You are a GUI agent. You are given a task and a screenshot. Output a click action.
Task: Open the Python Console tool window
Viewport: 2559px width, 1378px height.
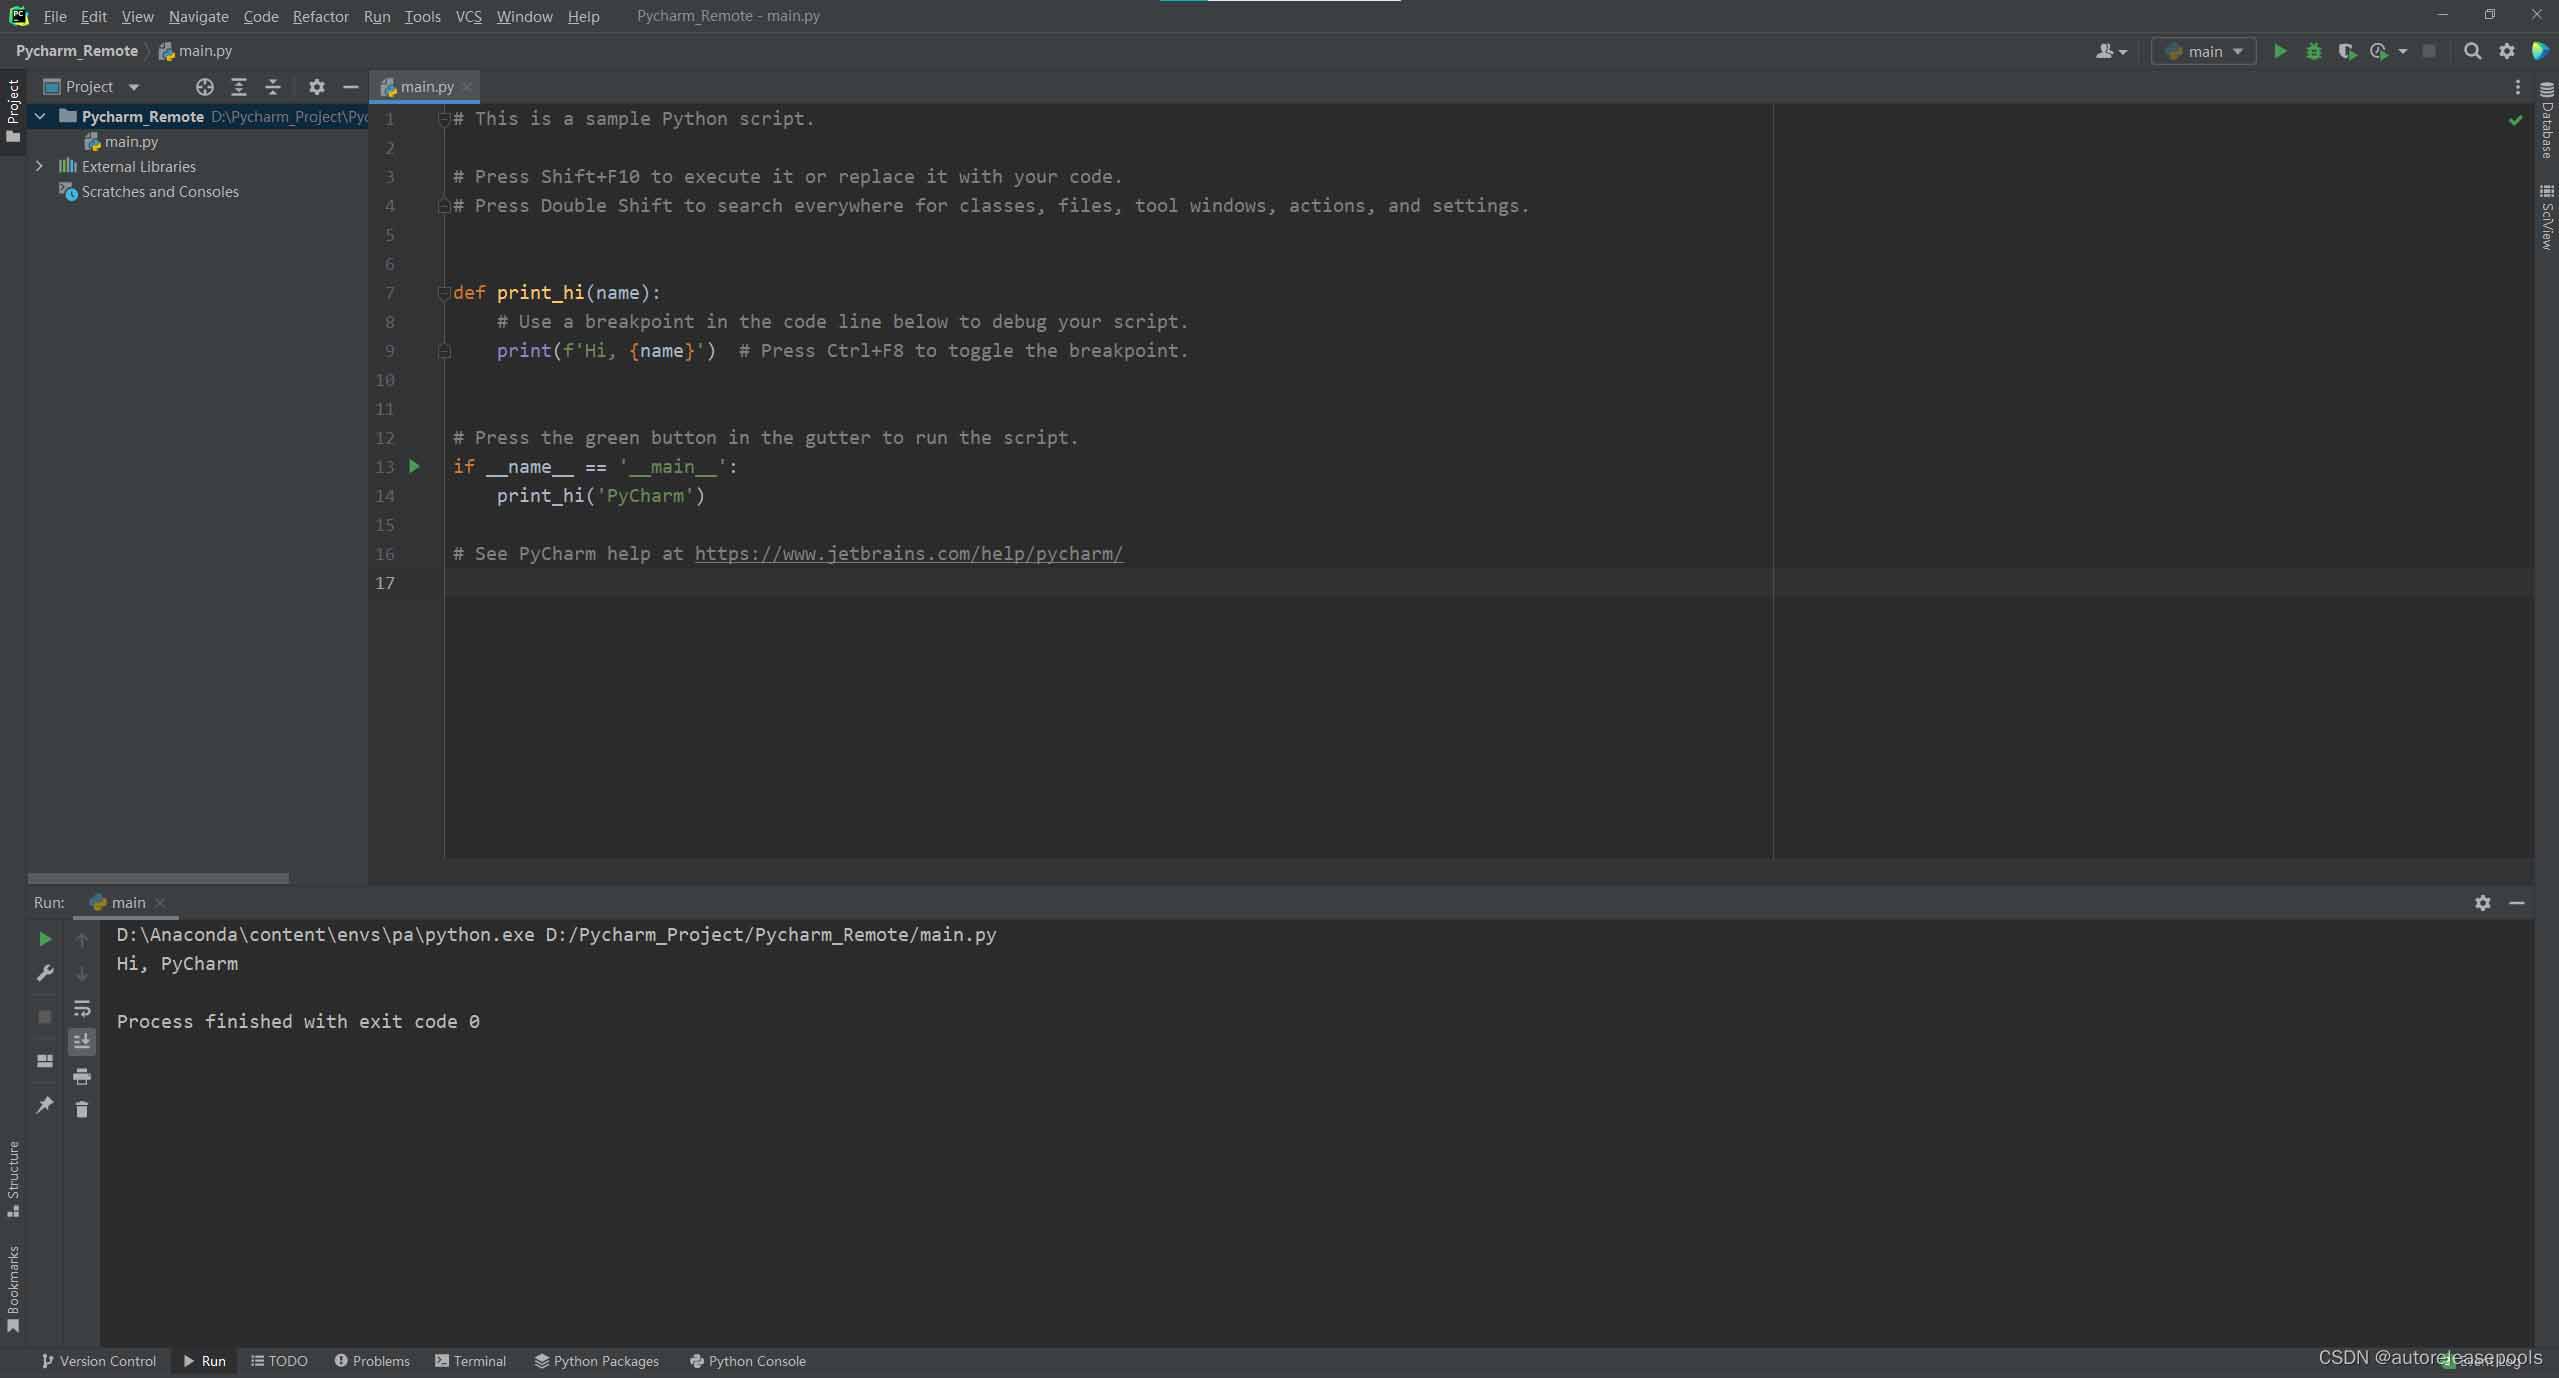pos(747,1361)
